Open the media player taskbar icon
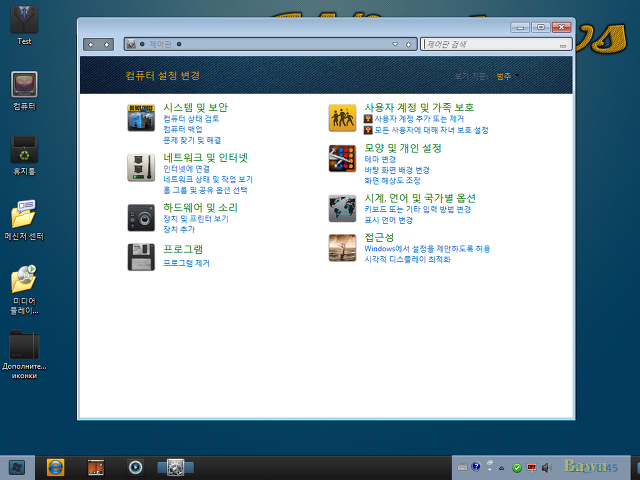 pyautogui.click(x=136, y=468)
